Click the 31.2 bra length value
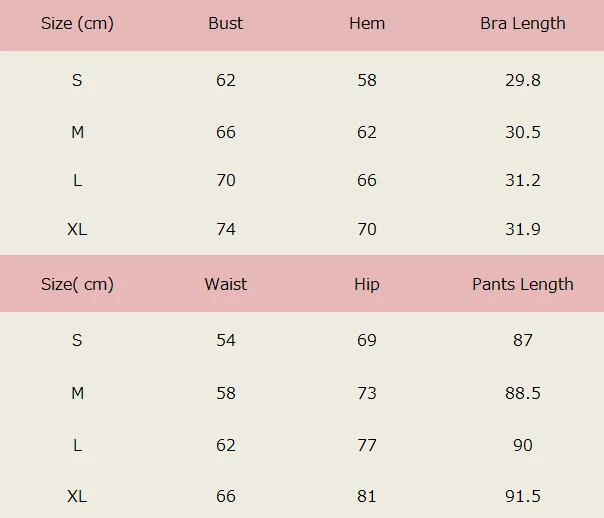The height and width of the screenshot is (518, 604). (523, 180)
